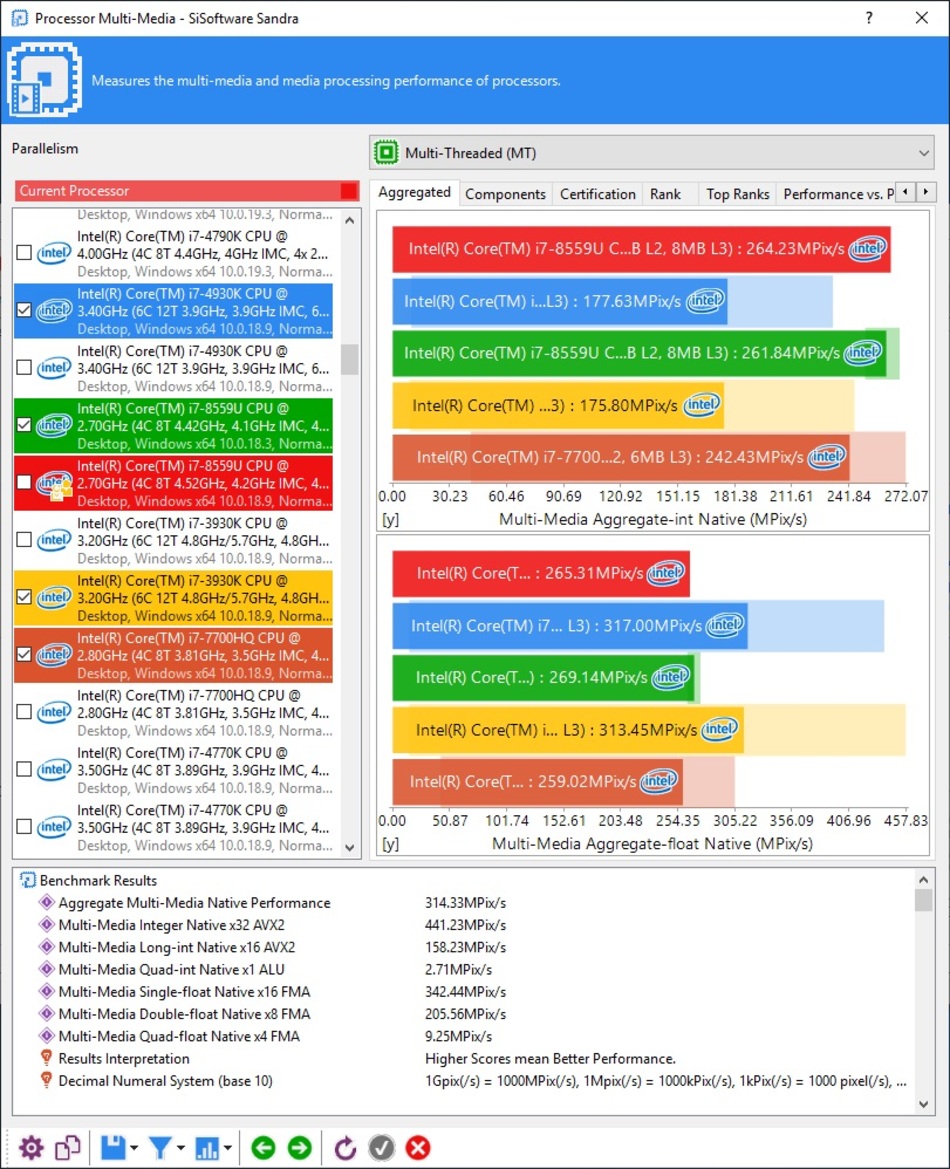
Task: Click the Intel logo on the i7-4790K row
Action: [x=54, y=253]
